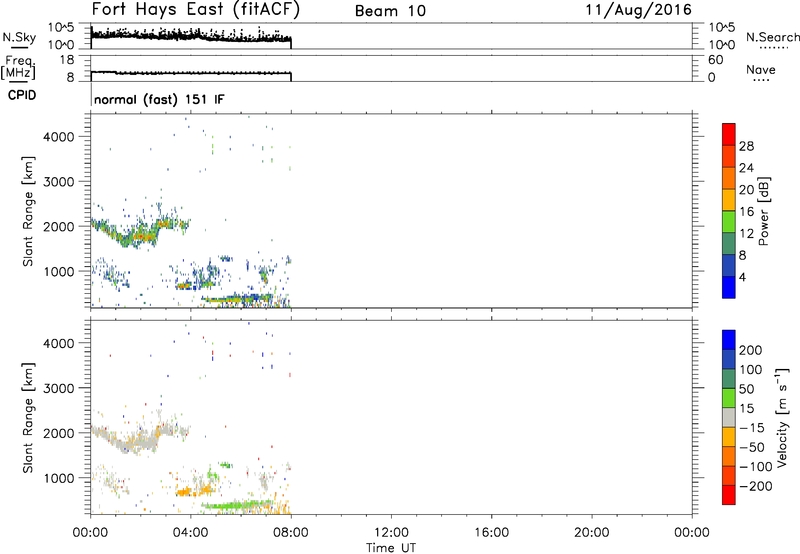Viewport: 800px width, 554px height.
Task: Click the Power [dB] colorbar label
Action: 763,211
